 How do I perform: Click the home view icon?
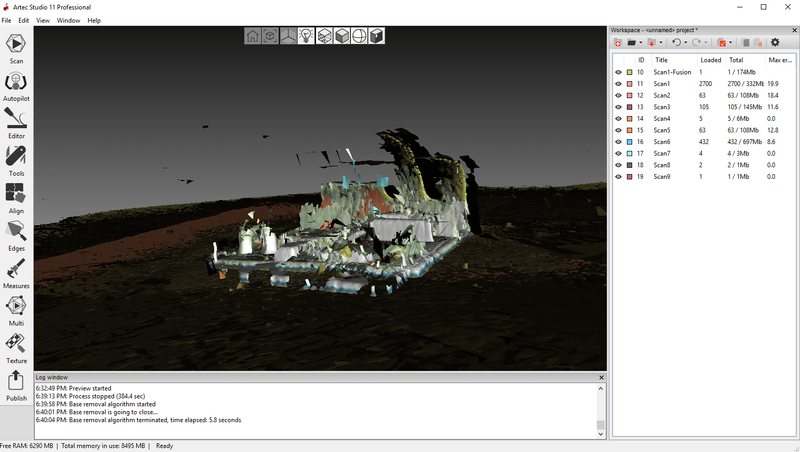[x=254, y=36]
